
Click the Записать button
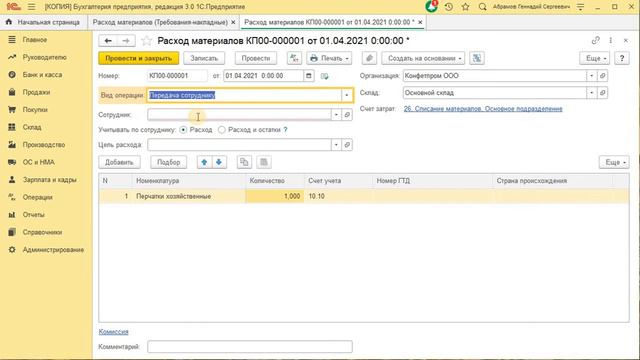click(x=204, y=58)
